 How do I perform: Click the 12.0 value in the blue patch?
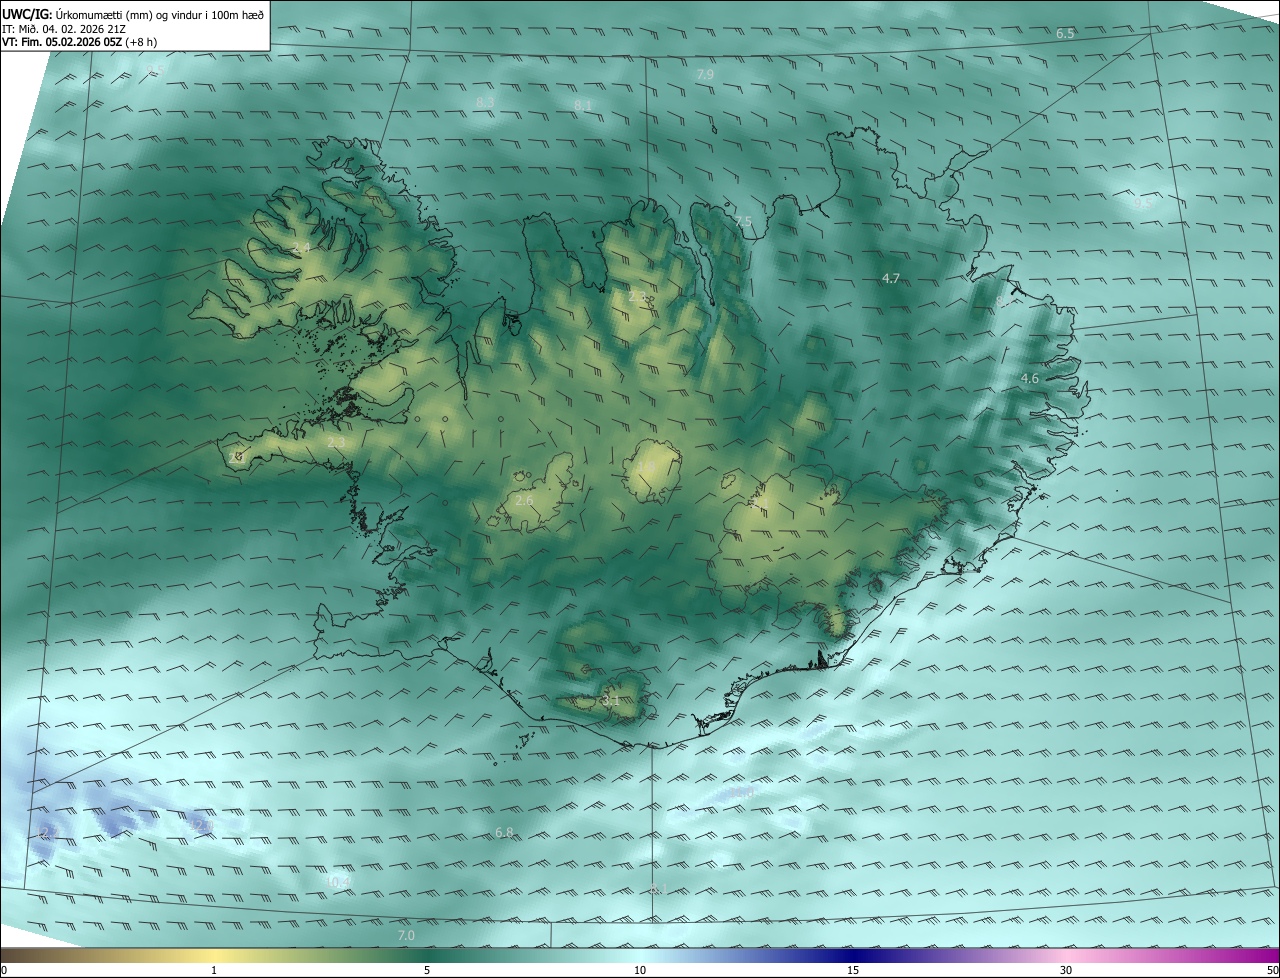(x=201, y=825)
